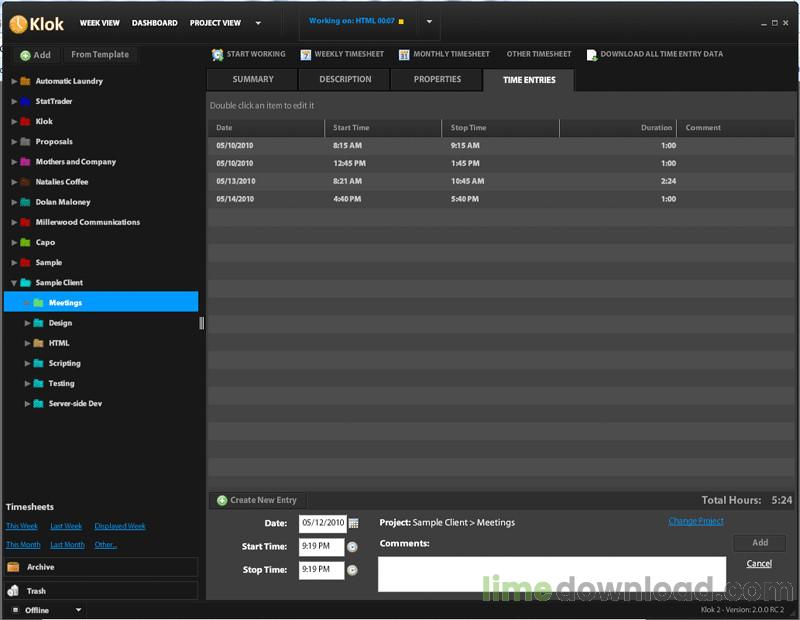Screen dimensions: 800x620
Task: Open the Dashboard view
Action: point(155,23)
